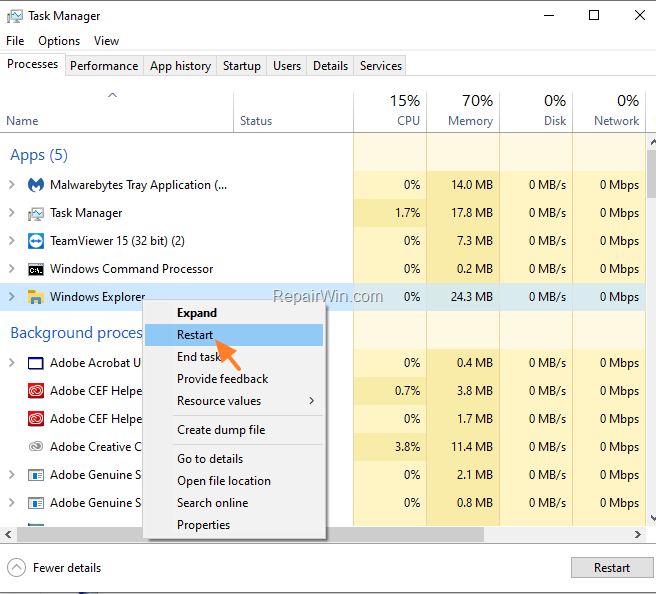
Task: Click the horizontal scrollbar right arrow
Action: [638, 535]
